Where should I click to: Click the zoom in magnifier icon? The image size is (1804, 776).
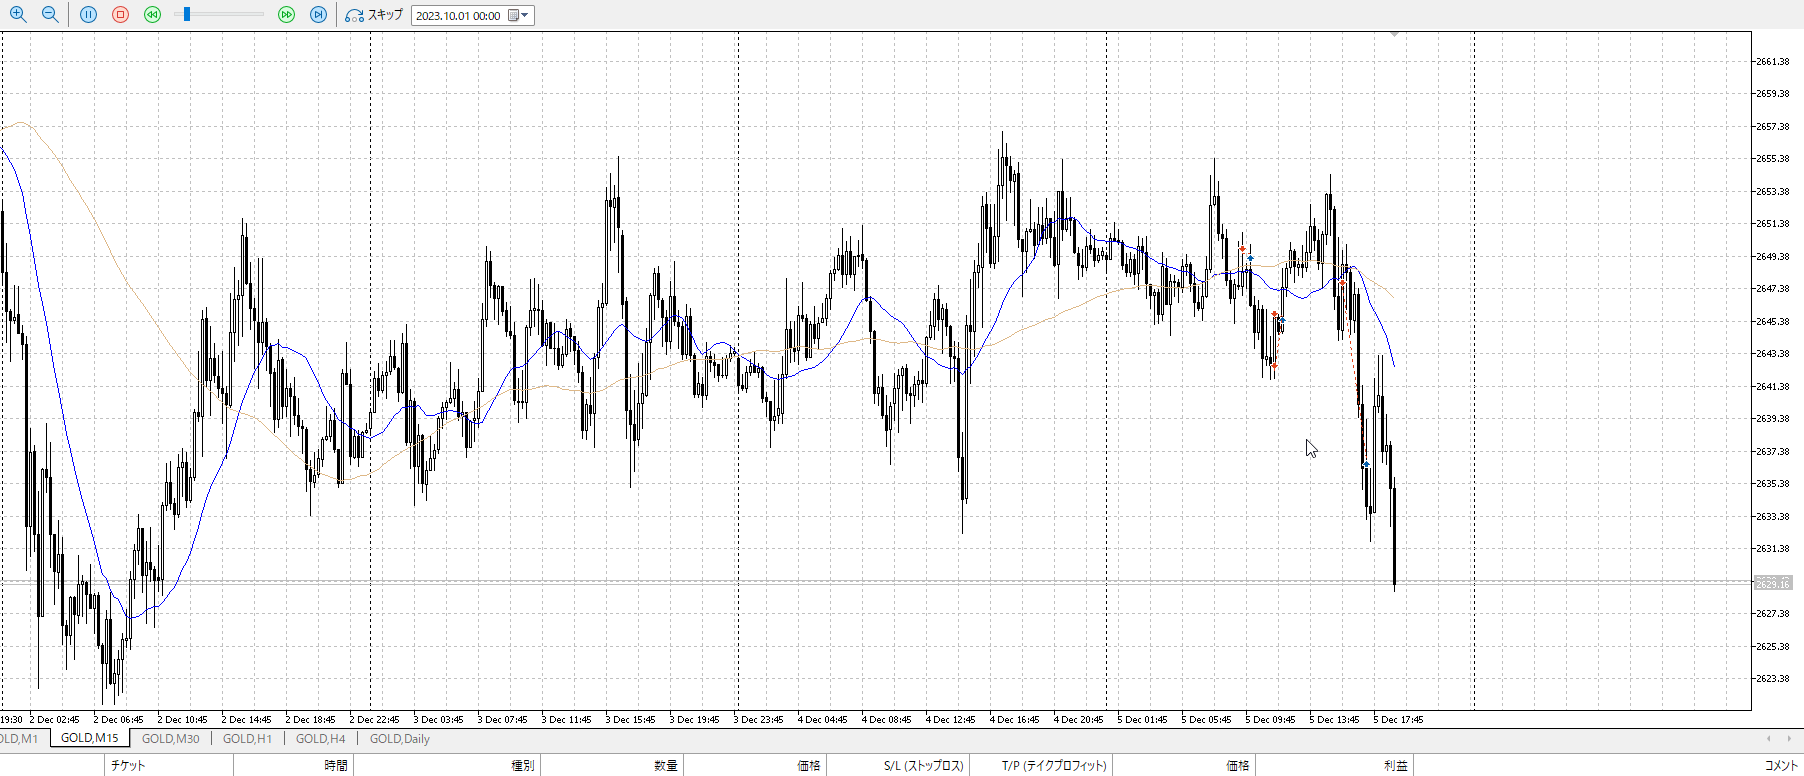[x=18, y=15]
